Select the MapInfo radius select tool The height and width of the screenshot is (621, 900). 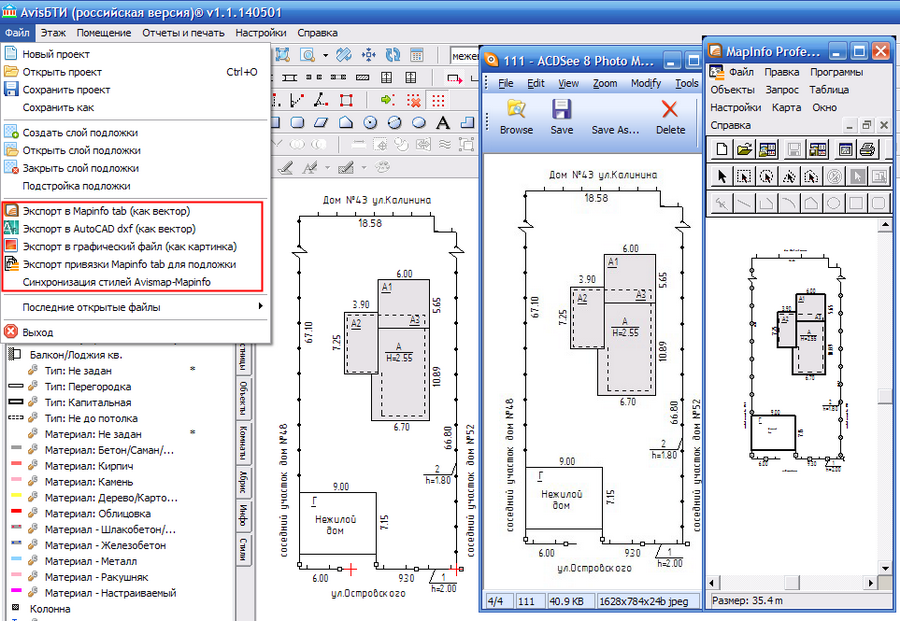click(x=766, y=176)
